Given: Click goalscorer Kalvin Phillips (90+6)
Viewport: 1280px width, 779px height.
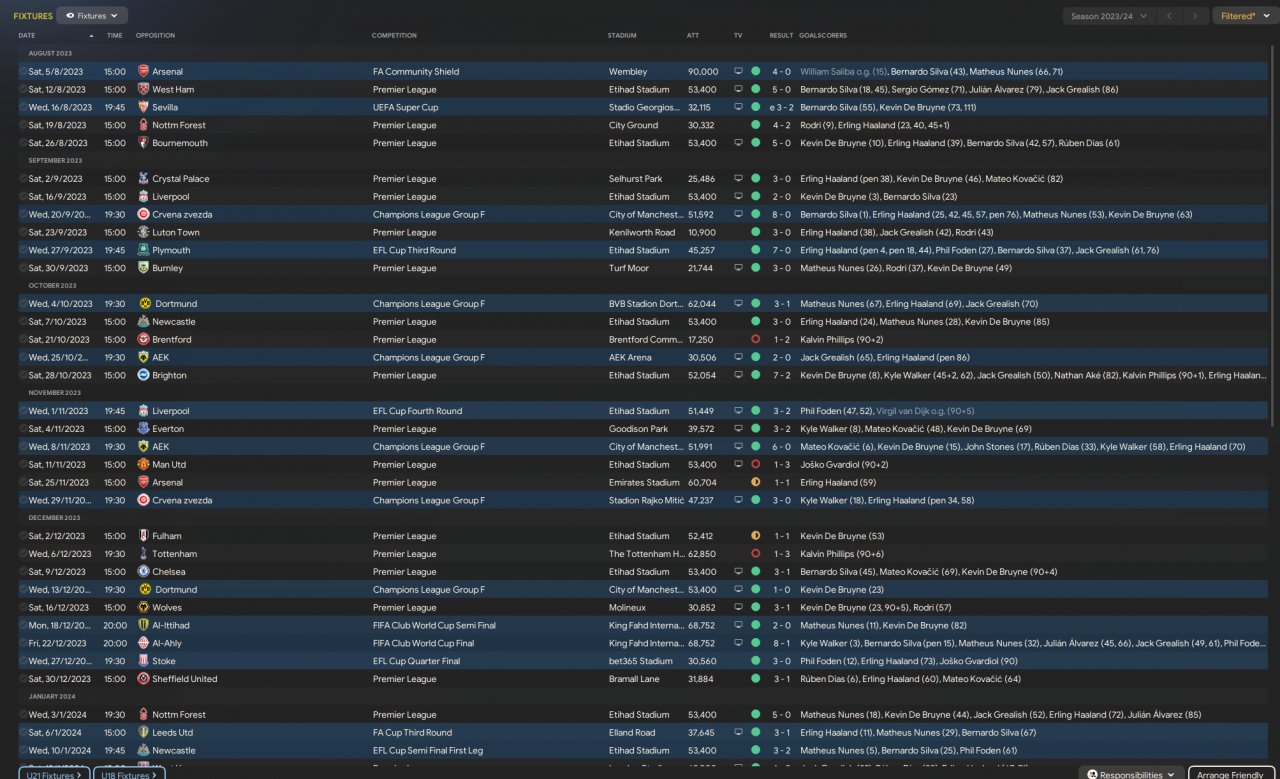Looking at the screenshot, I should click(x=841, y=554).
